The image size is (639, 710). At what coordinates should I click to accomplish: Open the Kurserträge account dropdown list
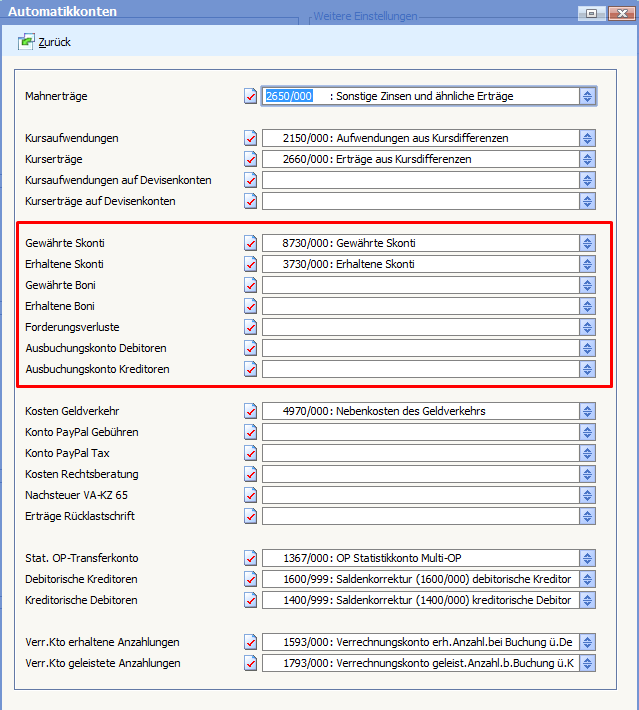pyautogui.click(x=588, y=160)
